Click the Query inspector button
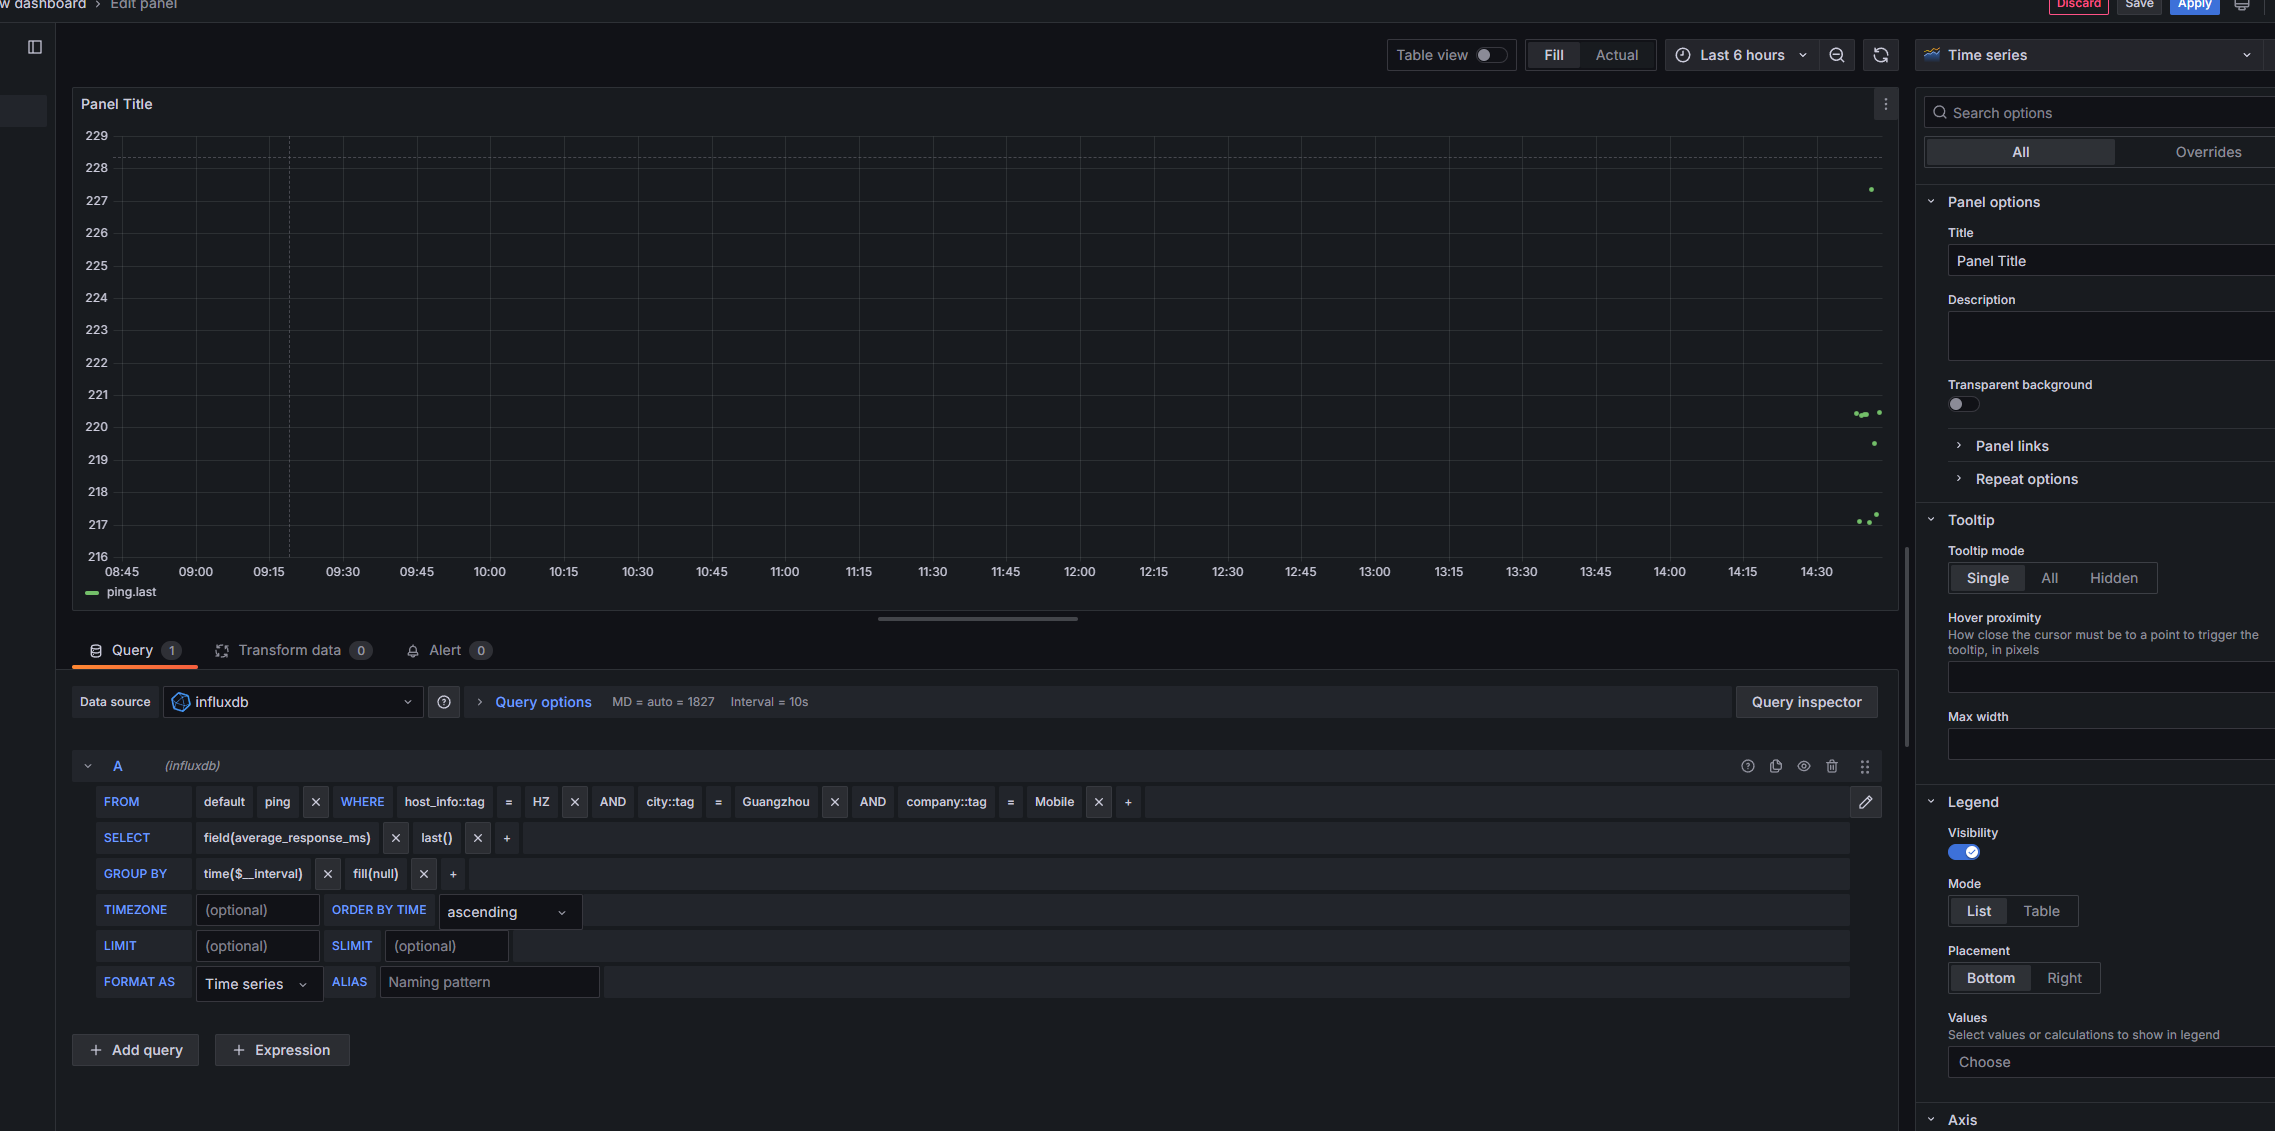This screenshot has height=1131, width=2275. [x=1806, y=702]
